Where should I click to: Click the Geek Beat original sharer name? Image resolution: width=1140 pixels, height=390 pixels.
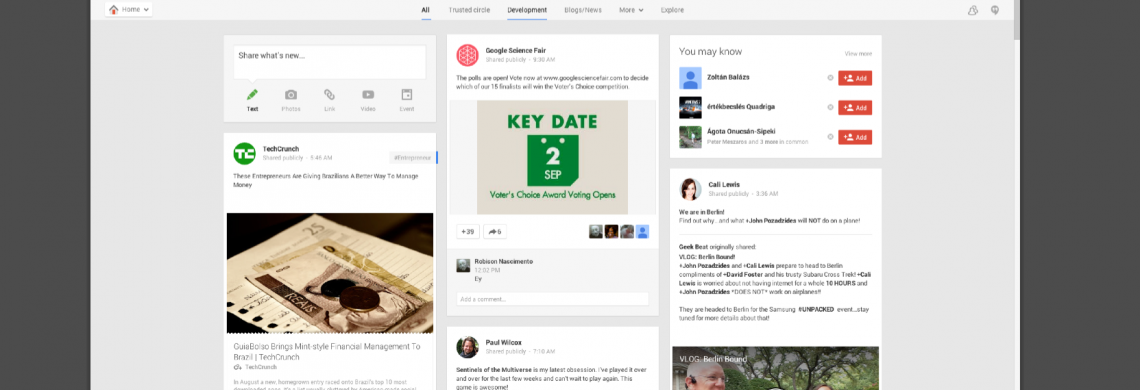click(x=694, y=247)
